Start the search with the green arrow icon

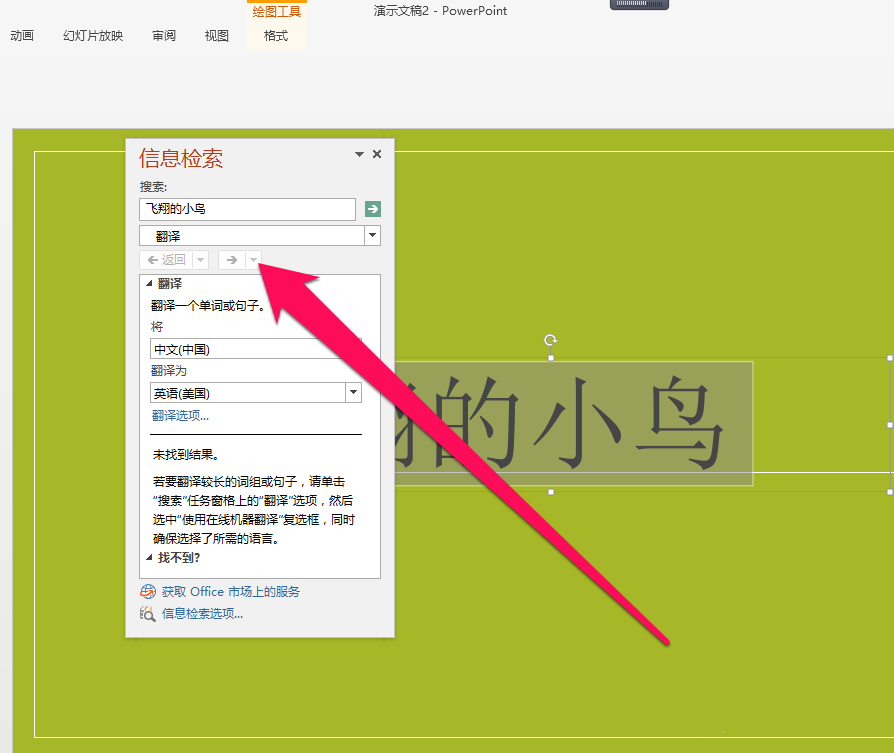pyautogui.click(x=372, y=209)
